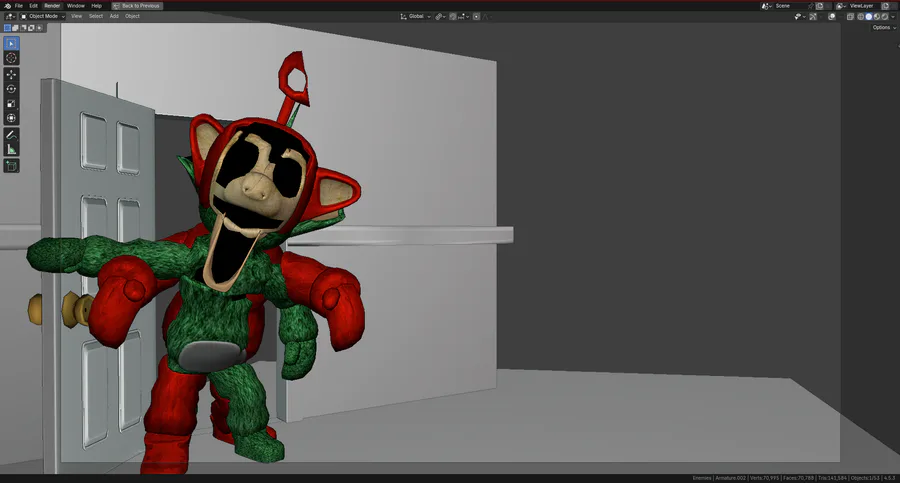Toggle X-Ray display in viewport

[x=850, y=17]
